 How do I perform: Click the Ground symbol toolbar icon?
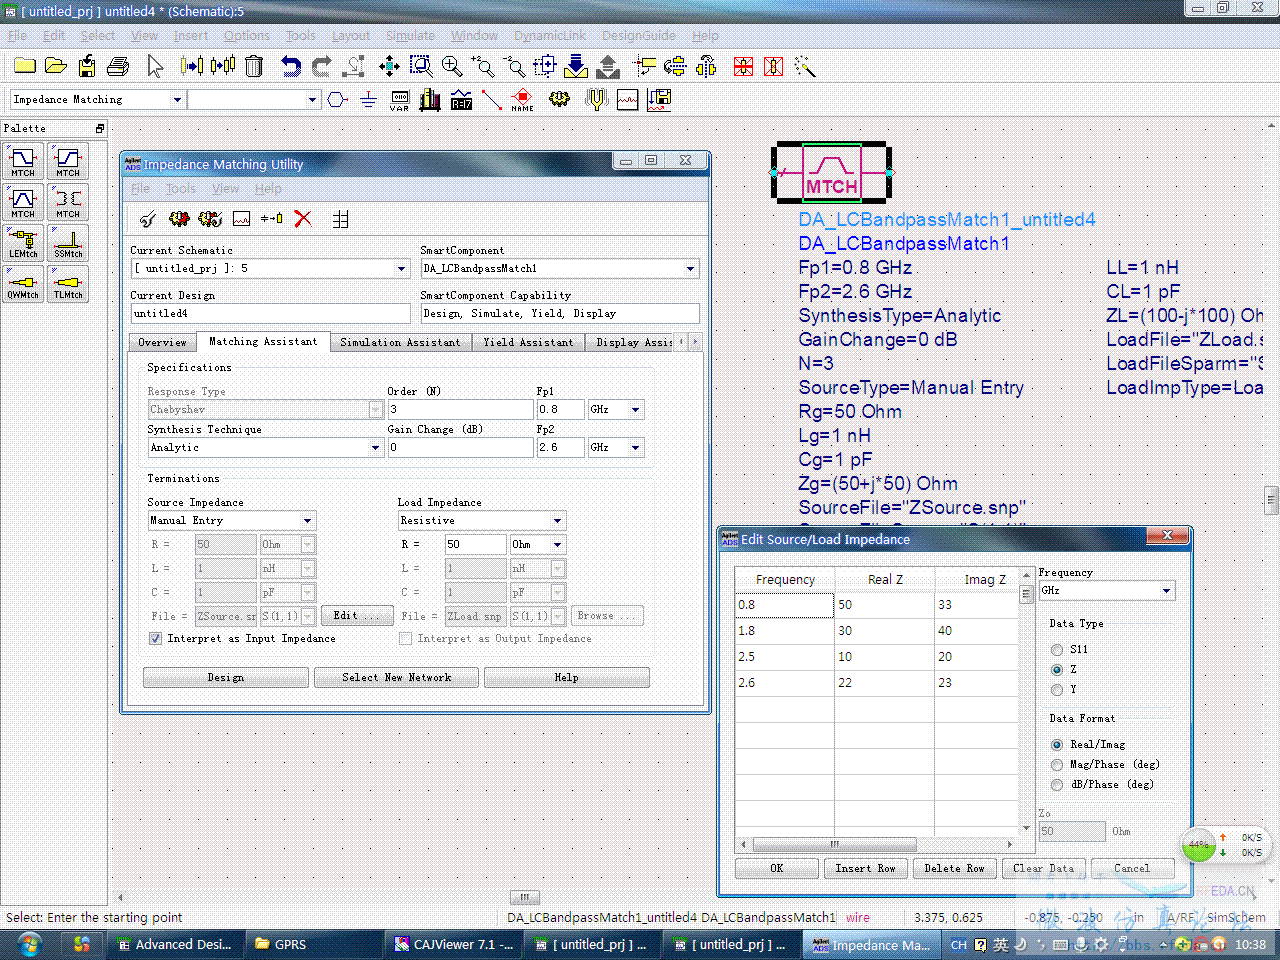click(x=368, y=99)
